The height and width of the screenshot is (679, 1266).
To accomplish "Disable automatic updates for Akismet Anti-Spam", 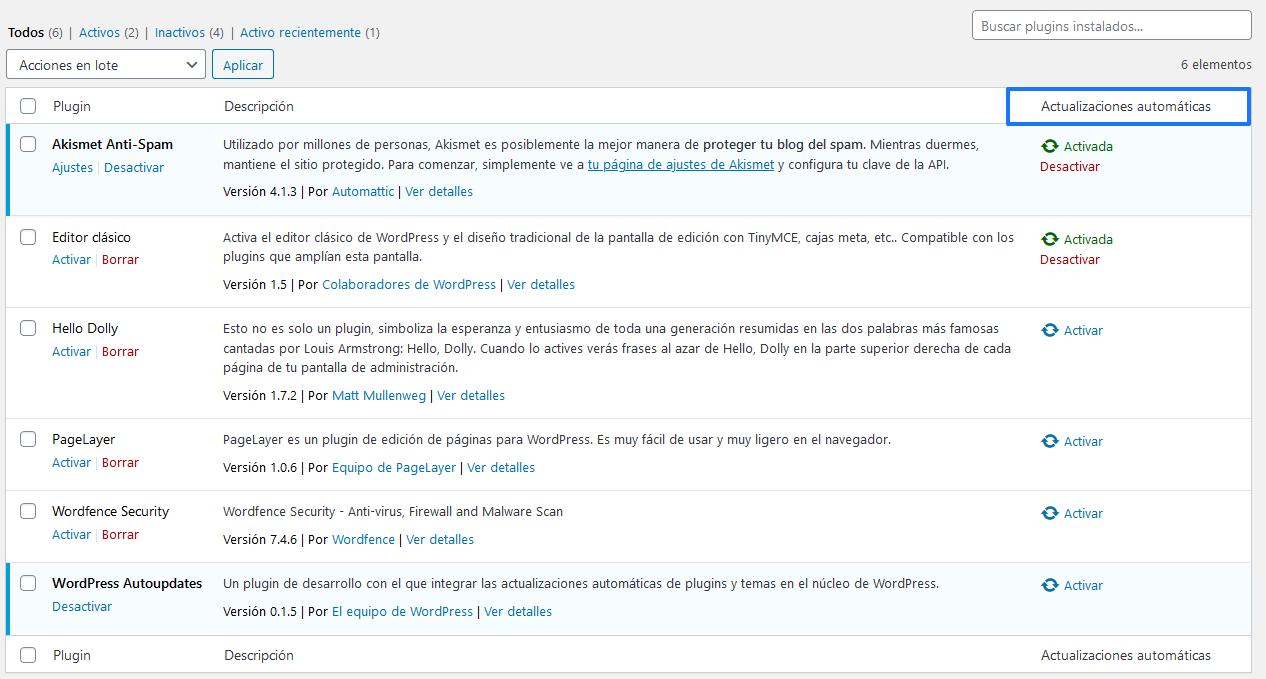I will tap(1070, 167).
